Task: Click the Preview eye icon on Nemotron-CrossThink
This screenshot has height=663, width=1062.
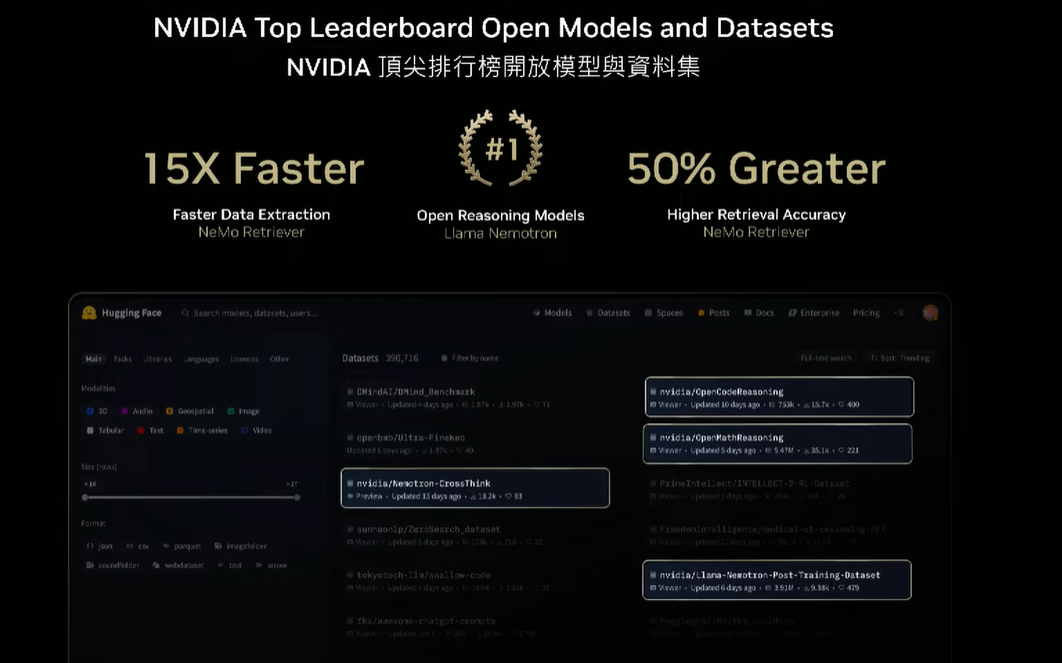Action: click(x=350, y=496)
